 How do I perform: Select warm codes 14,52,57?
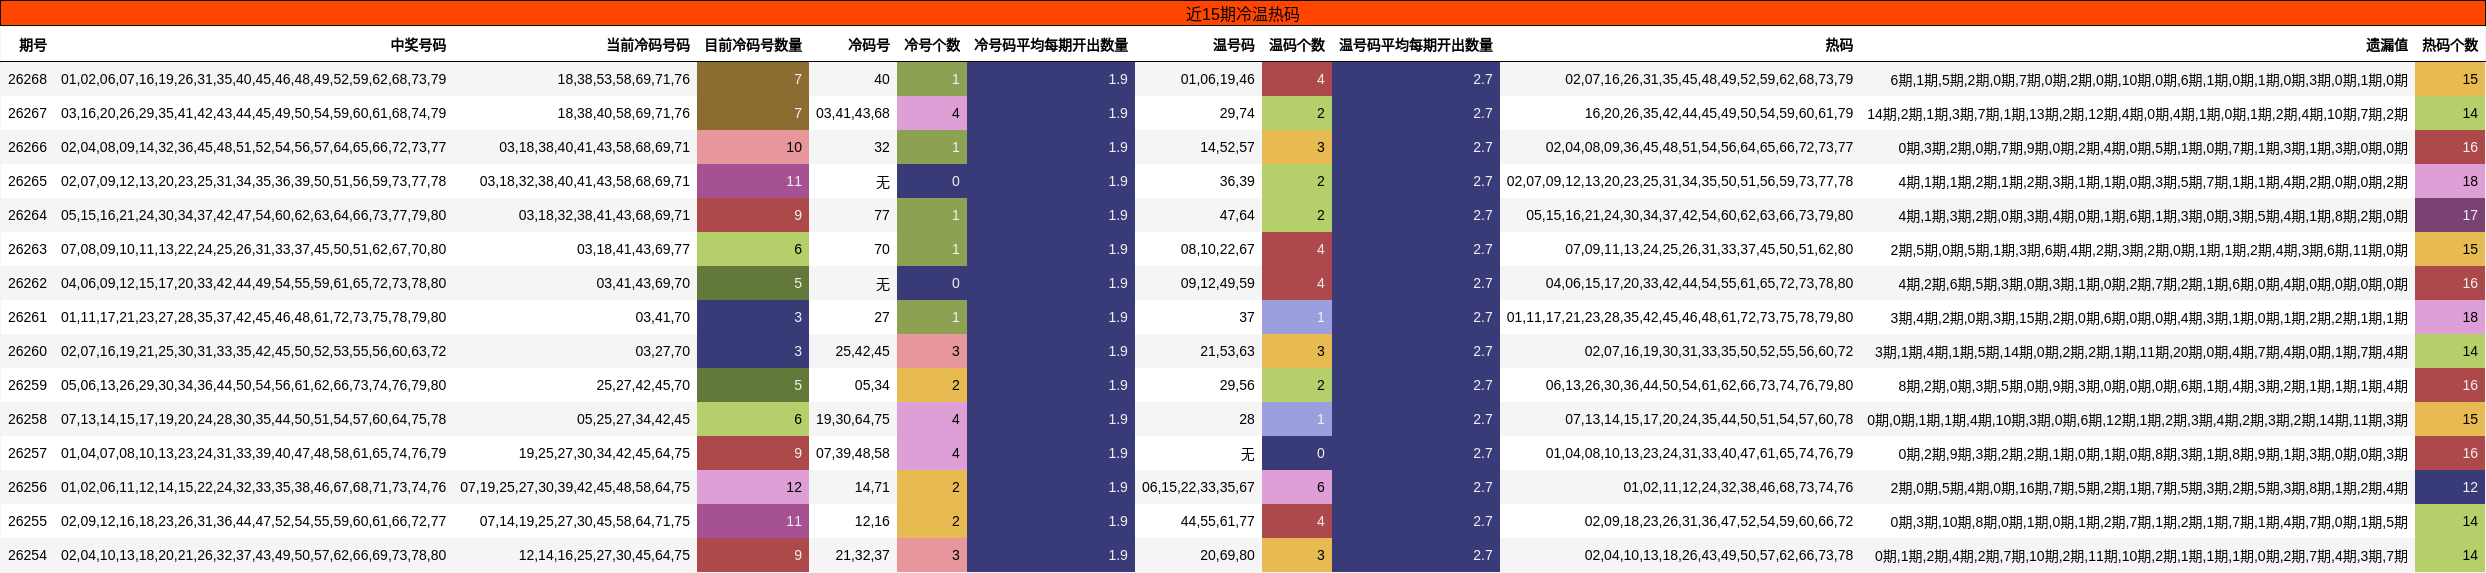tap(1227, 147)
